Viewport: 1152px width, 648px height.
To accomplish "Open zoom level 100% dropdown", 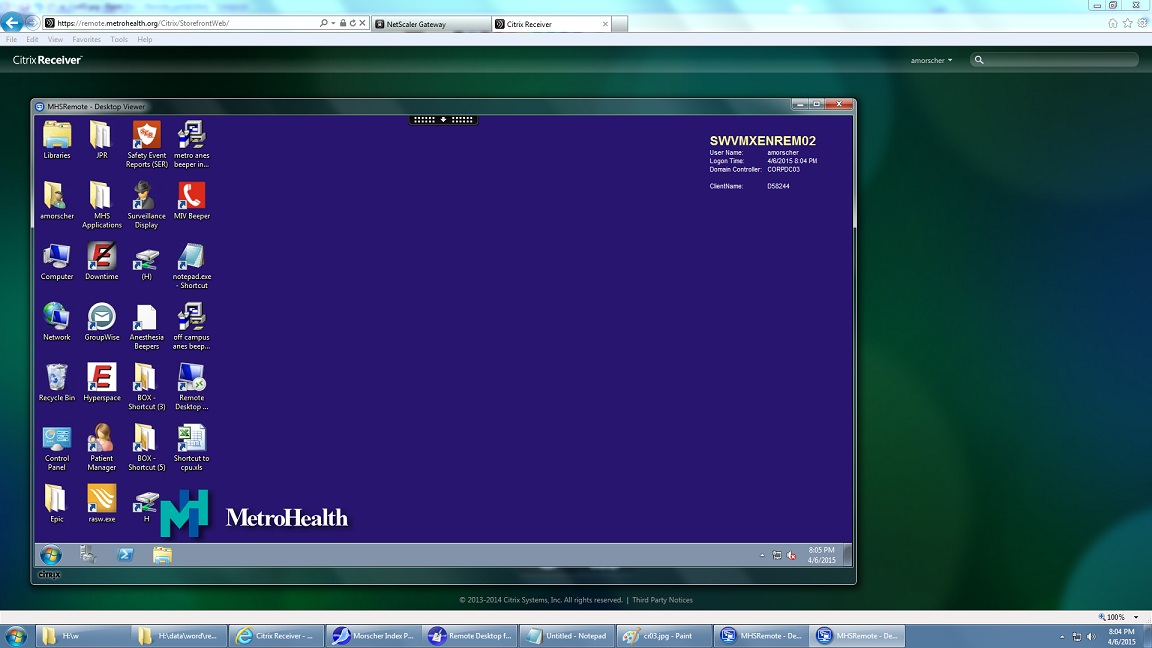I will 1136,617.
